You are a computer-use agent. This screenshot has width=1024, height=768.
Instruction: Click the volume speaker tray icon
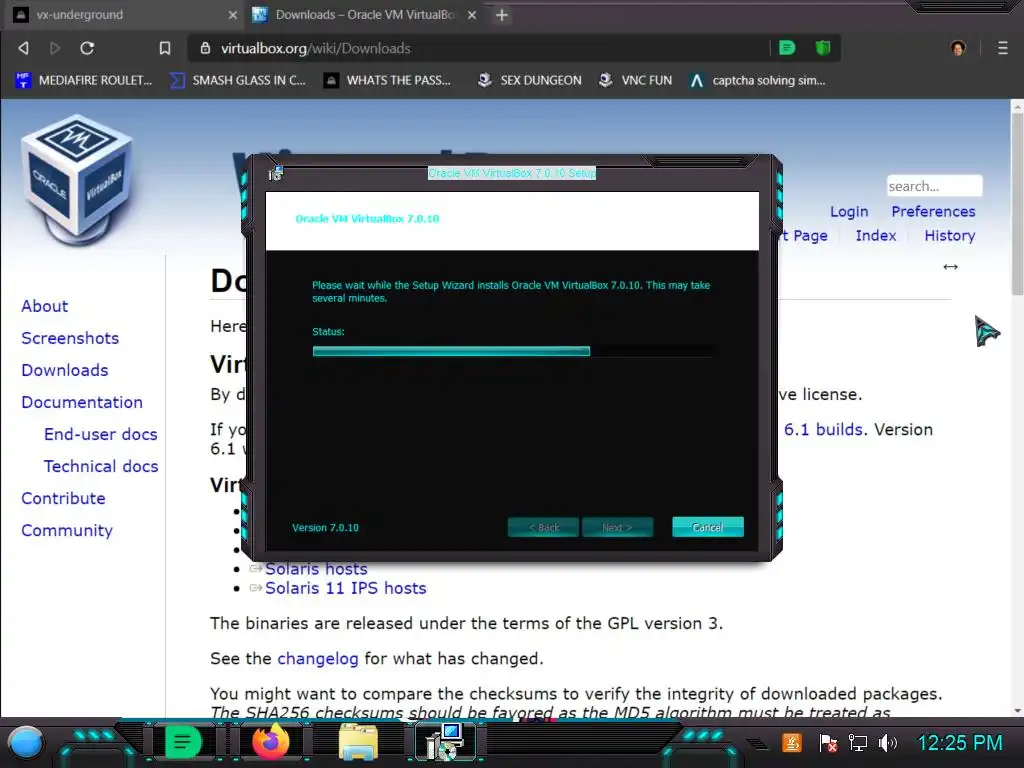[888, 743]
